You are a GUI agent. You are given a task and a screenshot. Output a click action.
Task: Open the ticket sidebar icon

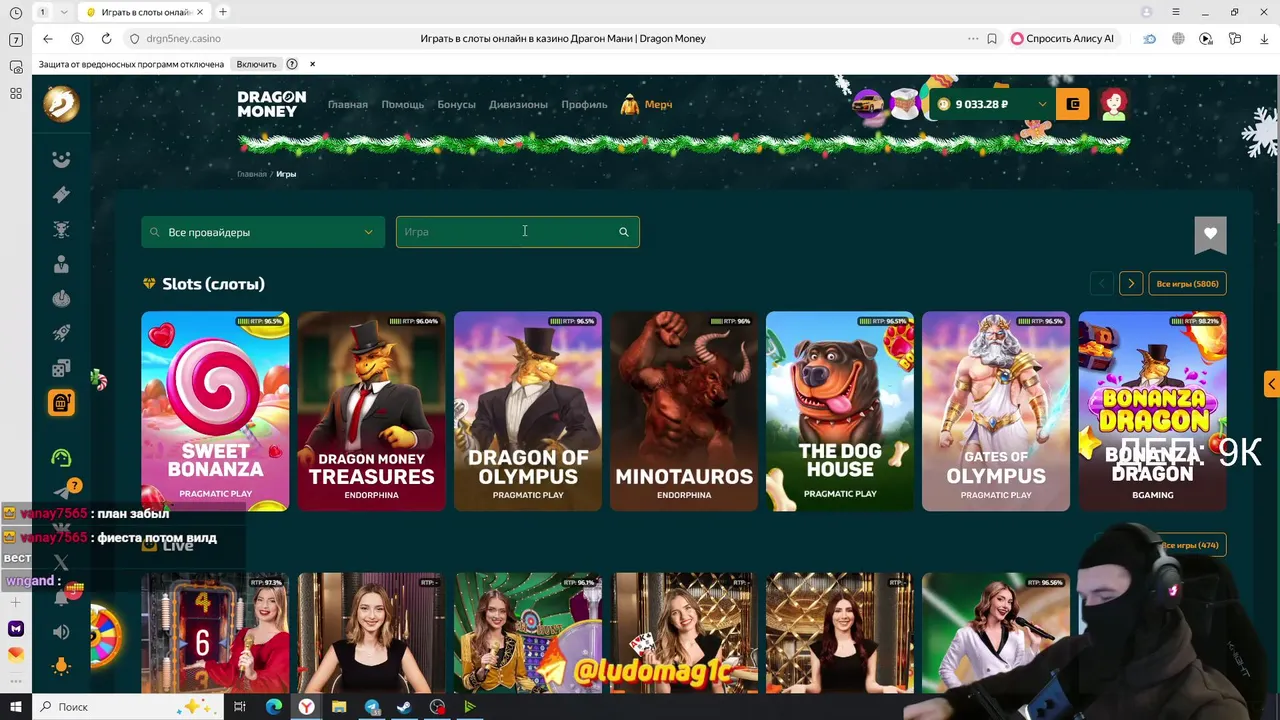[x=61, y=195]
